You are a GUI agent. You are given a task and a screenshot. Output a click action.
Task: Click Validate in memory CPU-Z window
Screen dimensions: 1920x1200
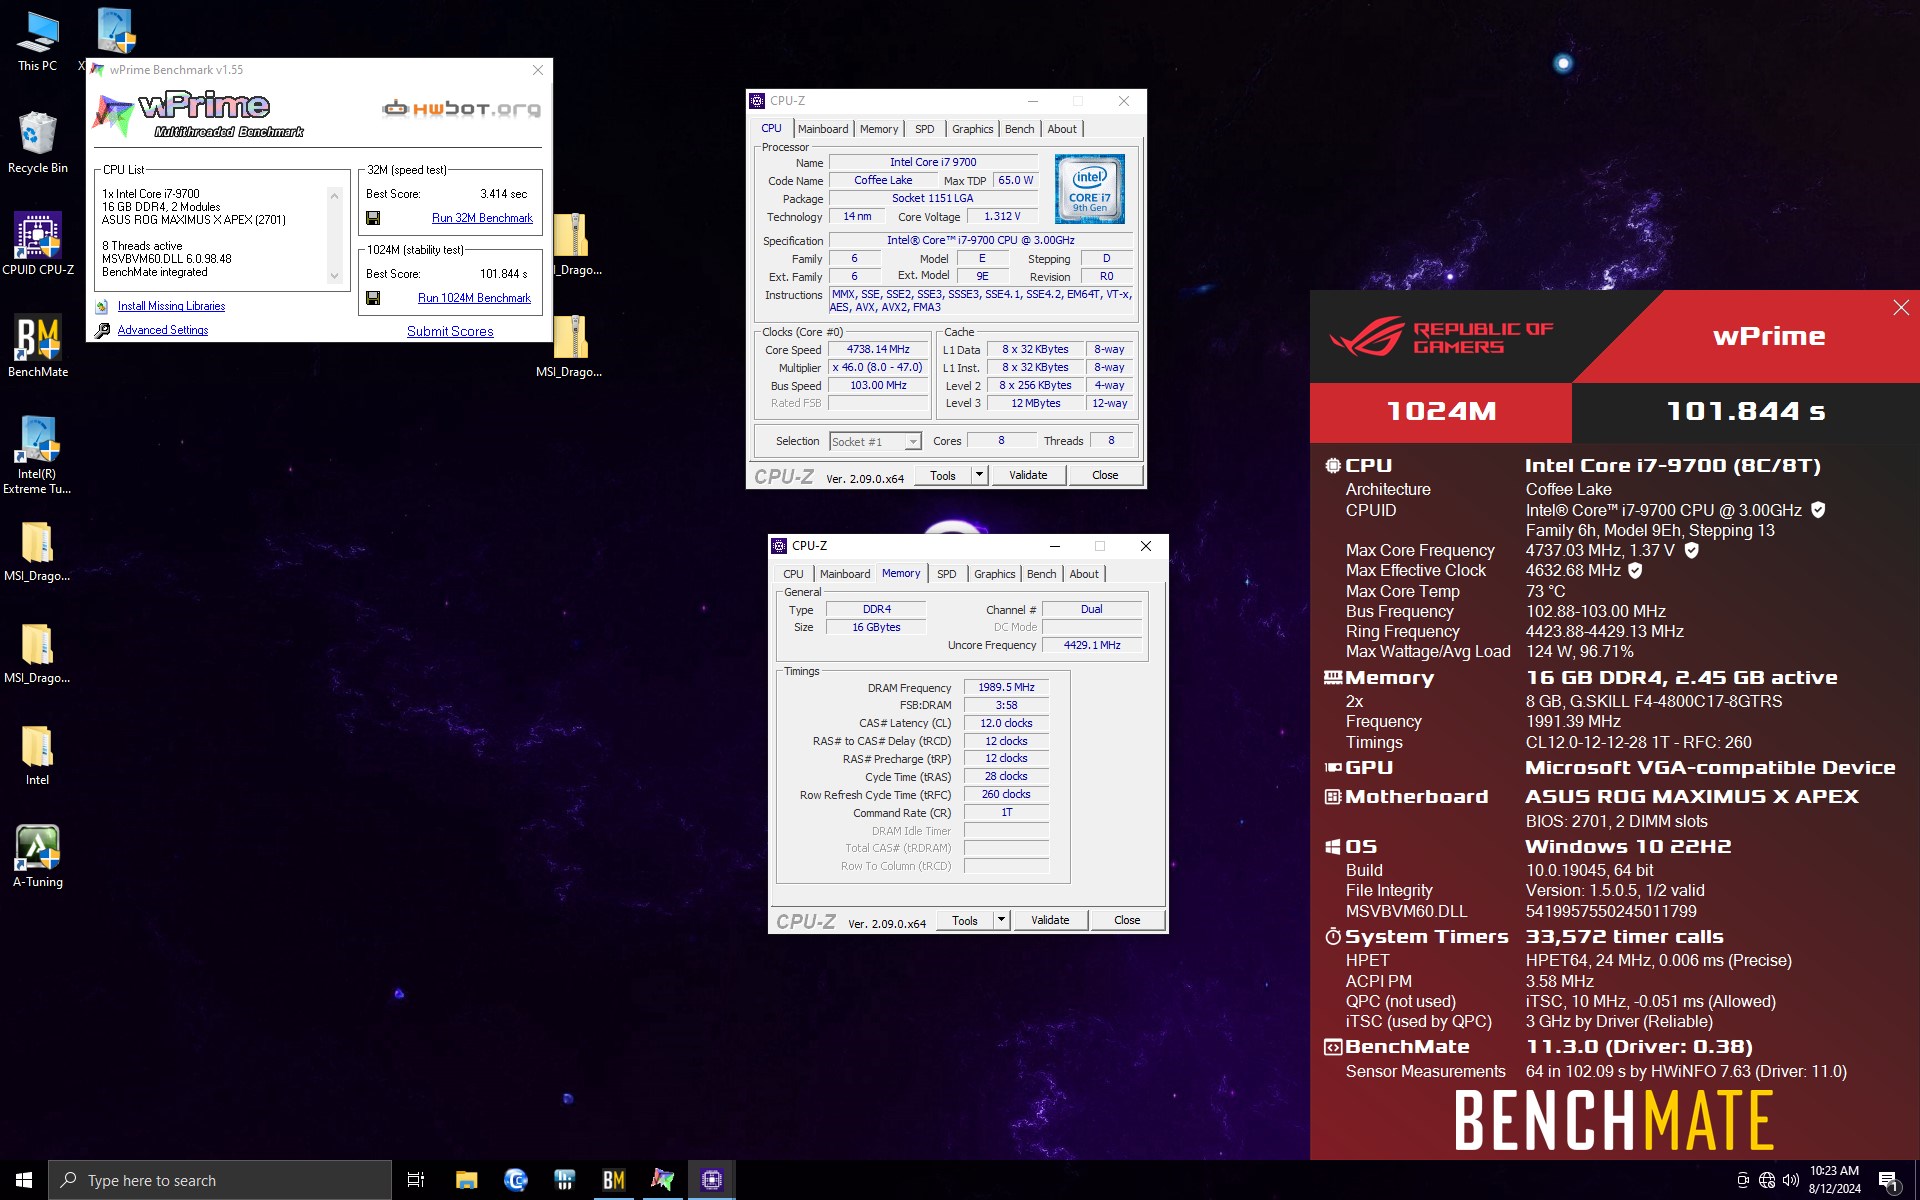1050,920
